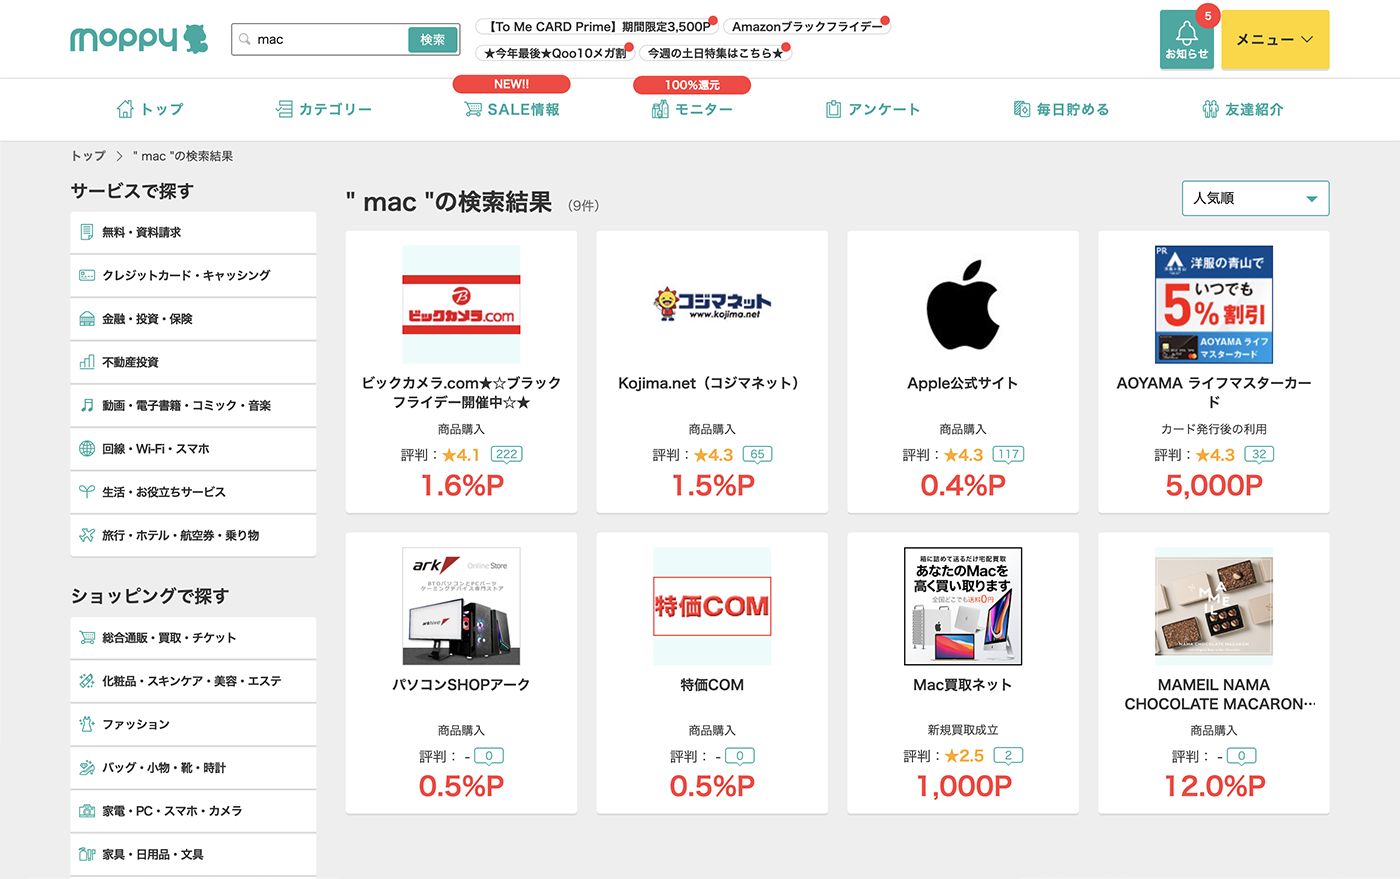Click the 5,000P reward text

tap(1214, 485)
